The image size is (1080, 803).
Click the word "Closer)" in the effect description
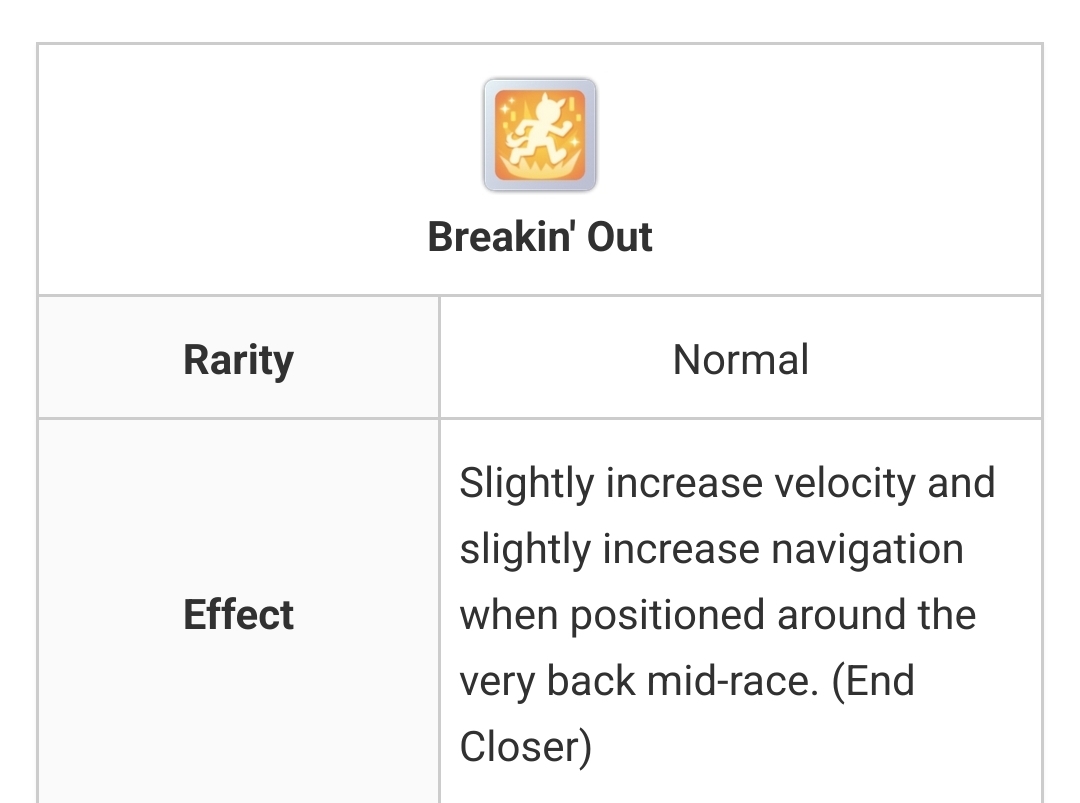click(526, 747)
